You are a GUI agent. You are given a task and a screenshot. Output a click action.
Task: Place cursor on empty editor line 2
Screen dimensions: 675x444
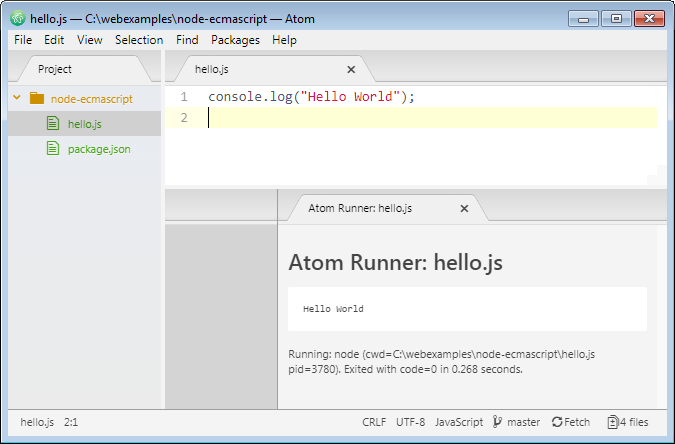click(411, 118)
